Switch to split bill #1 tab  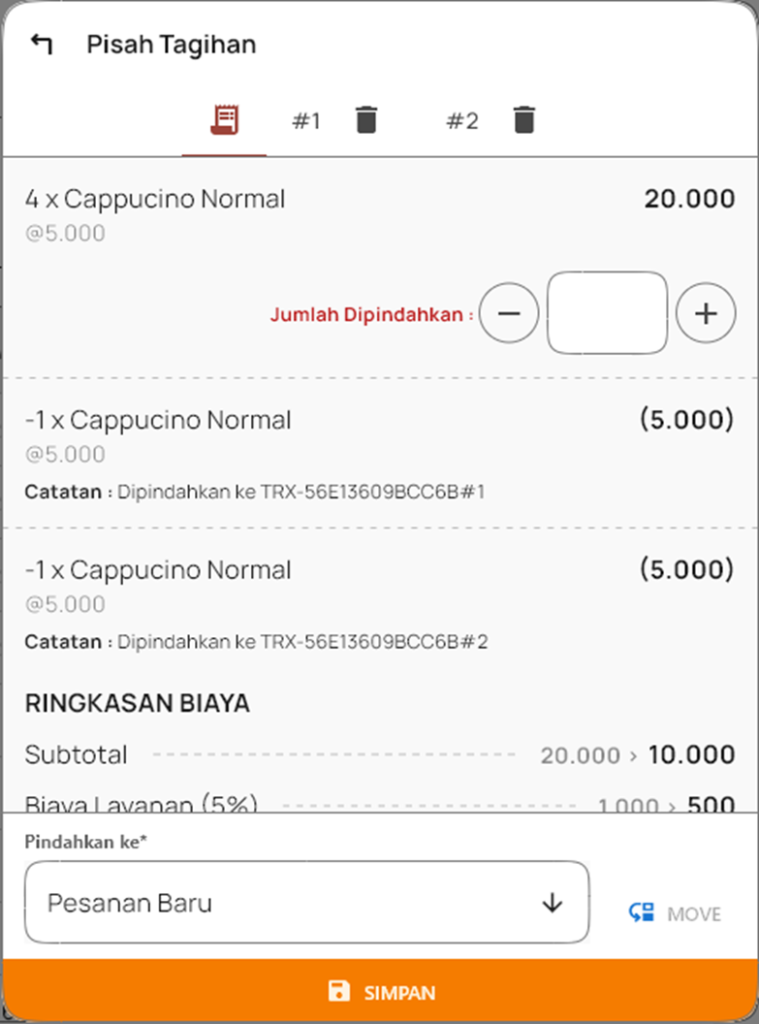tap(305, 121)
